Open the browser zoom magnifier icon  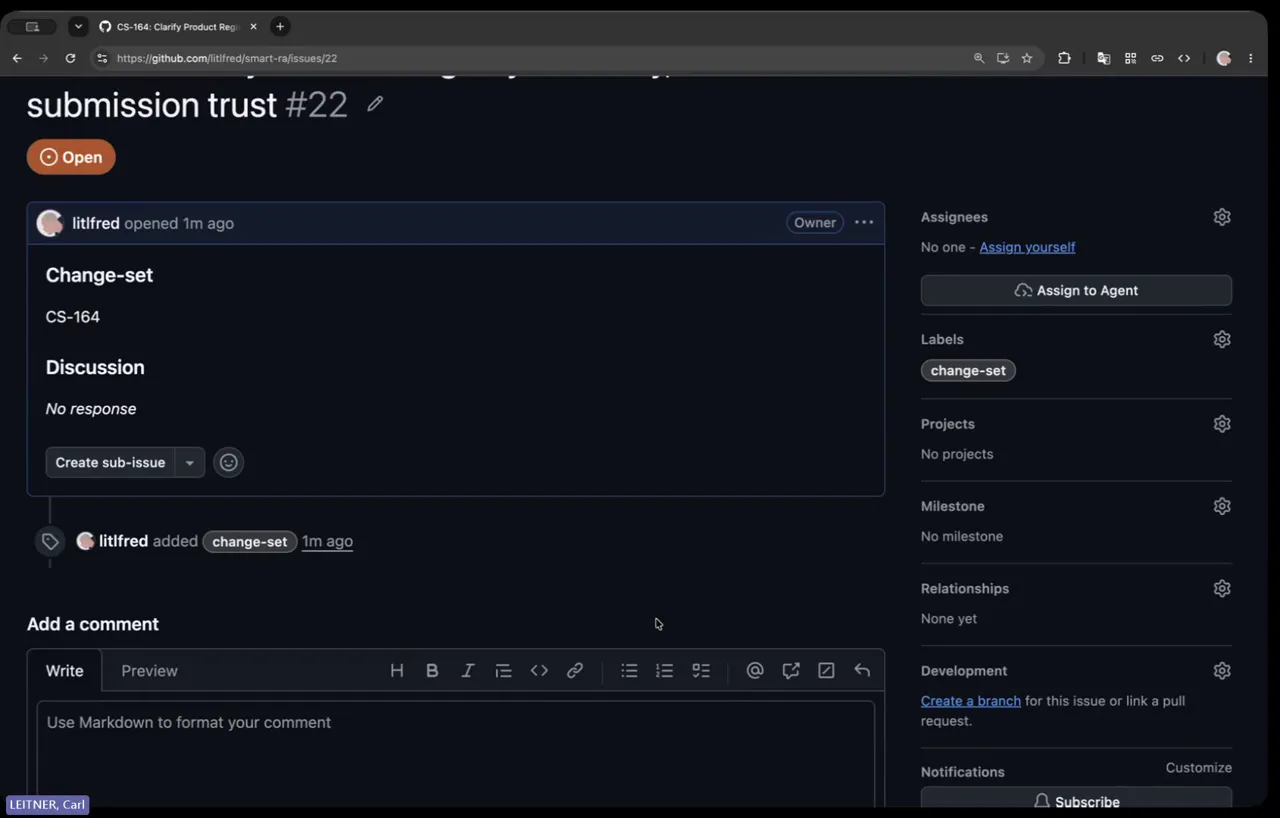[x=979, y=58]
